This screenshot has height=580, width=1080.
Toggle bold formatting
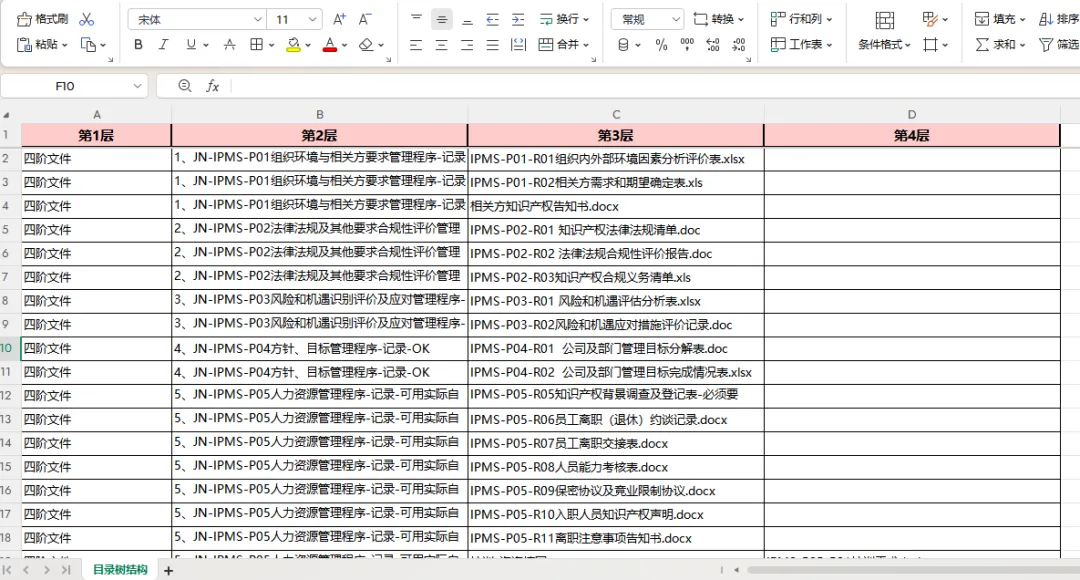tap(138, 45)
